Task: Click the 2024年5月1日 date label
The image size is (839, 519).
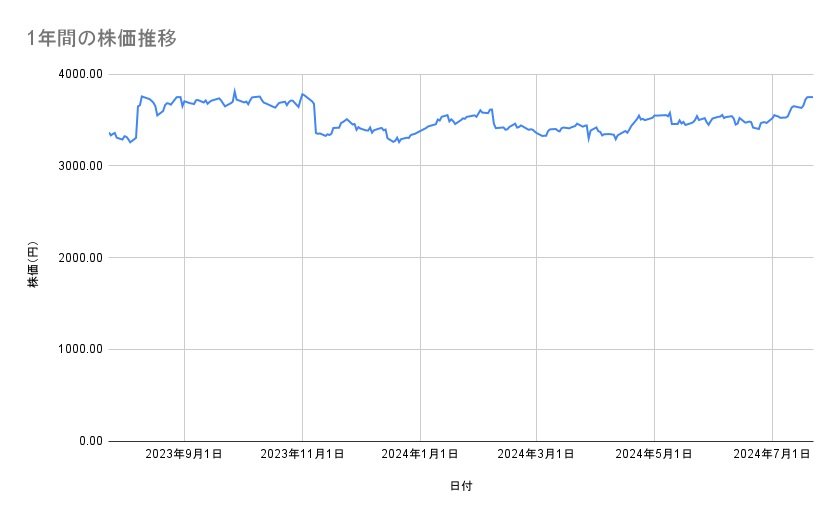Action: tap(654, 455)
